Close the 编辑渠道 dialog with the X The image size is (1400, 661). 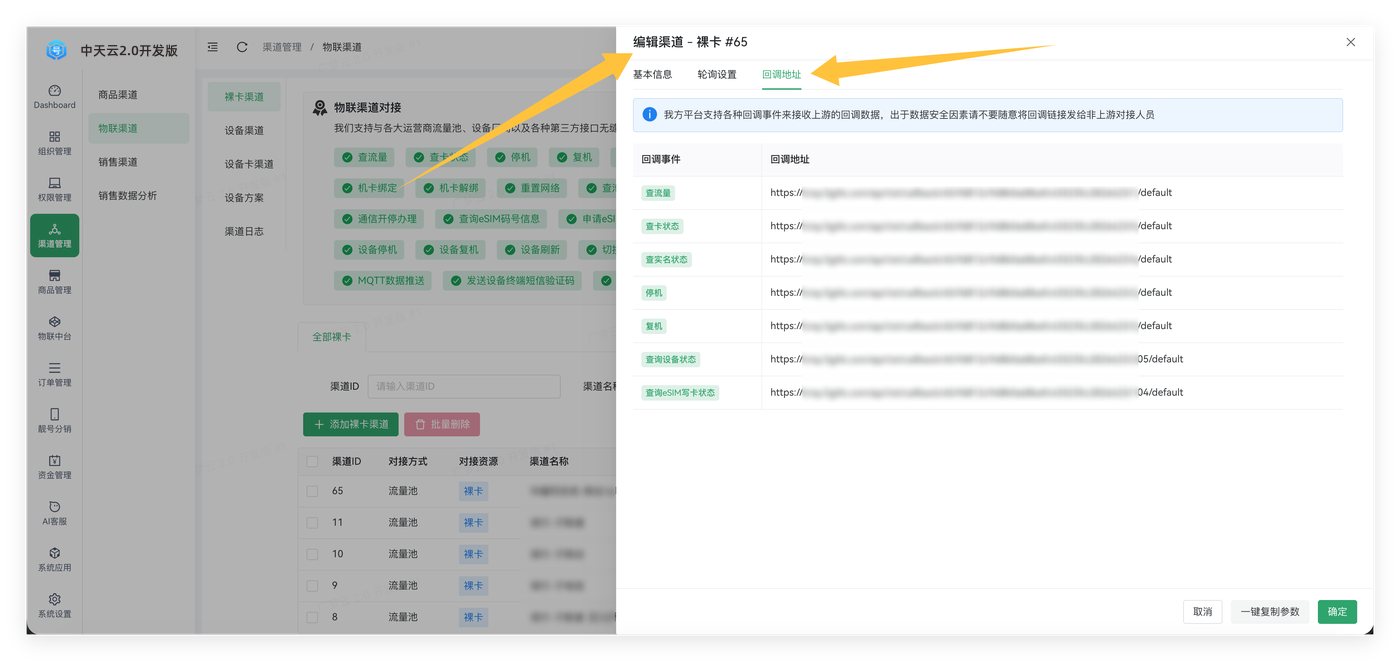(x=1350, y=42)
